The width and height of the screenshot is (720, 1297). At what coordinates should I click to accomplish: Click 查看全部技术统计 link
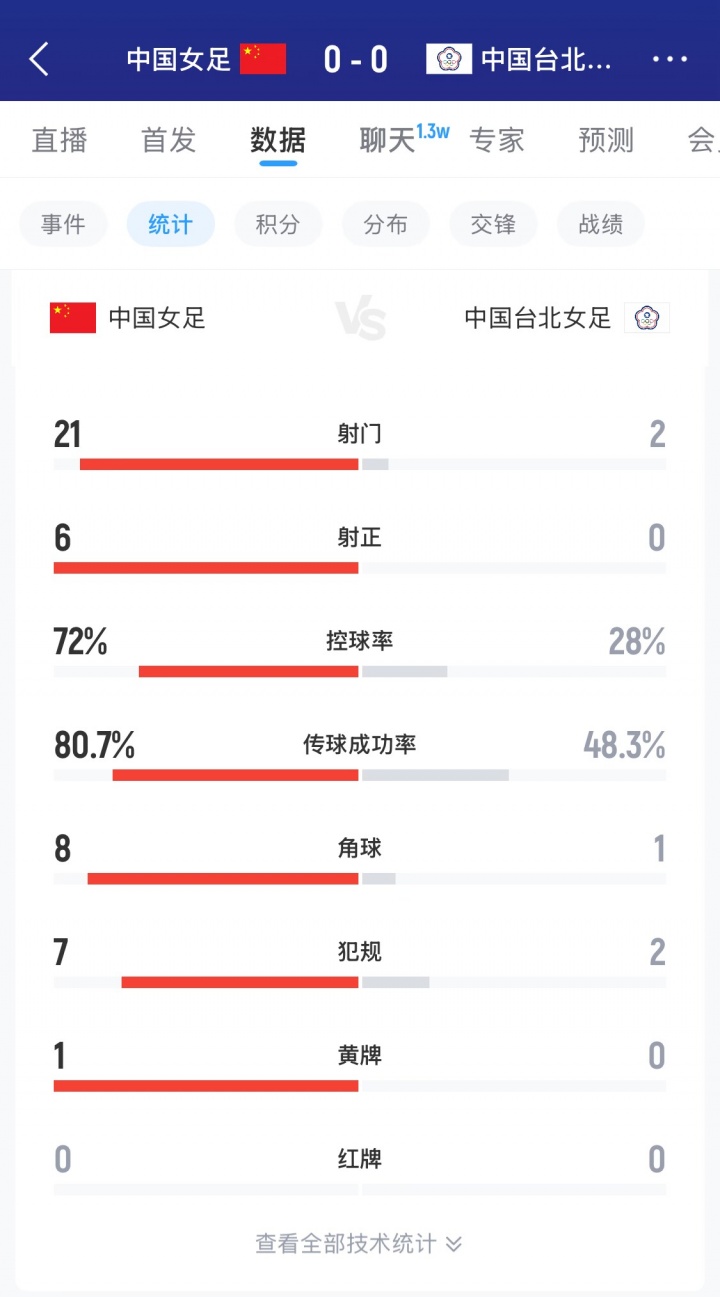coord(346,1244)
